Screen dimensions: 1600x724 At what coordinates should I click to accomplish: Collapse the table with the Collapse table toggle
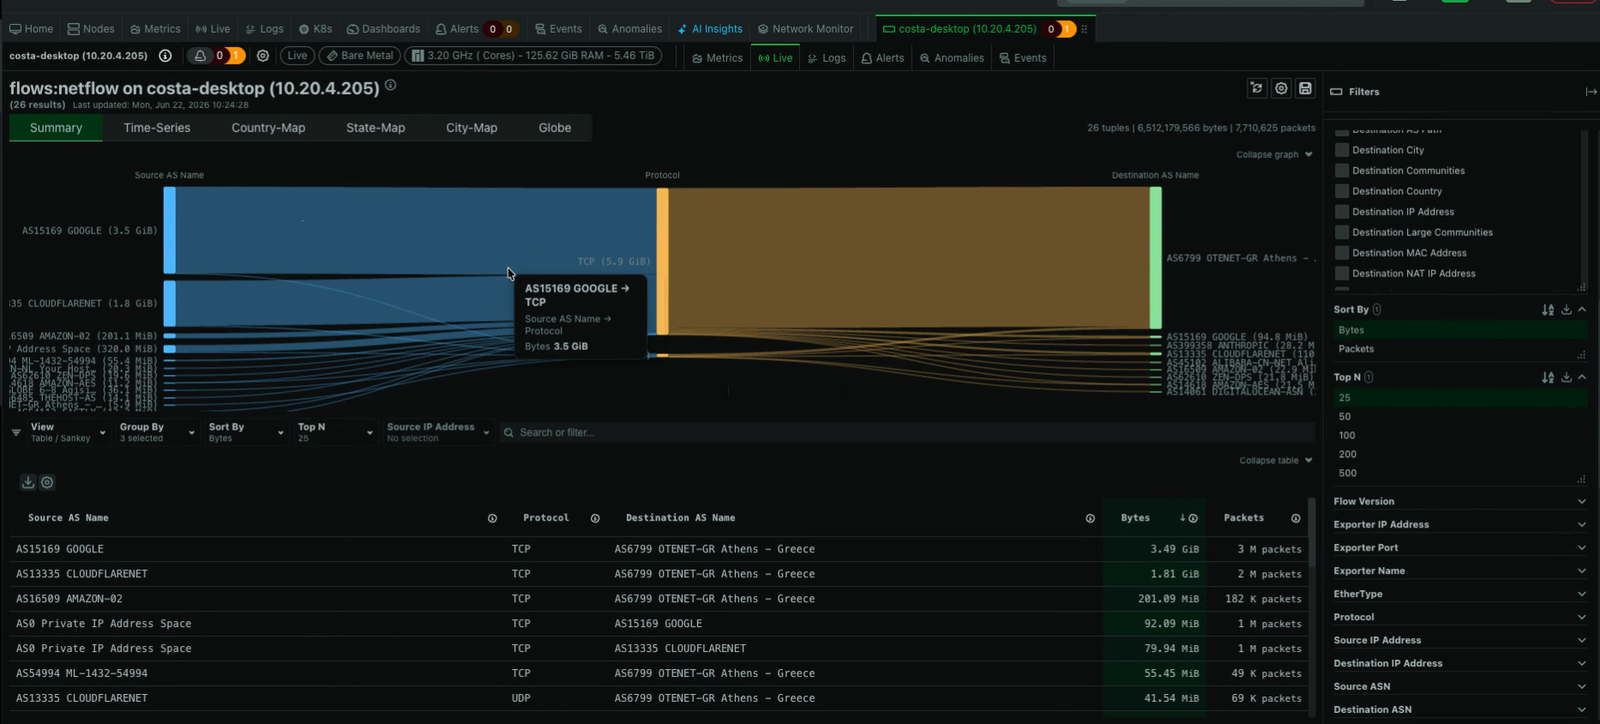[1276, 461]
